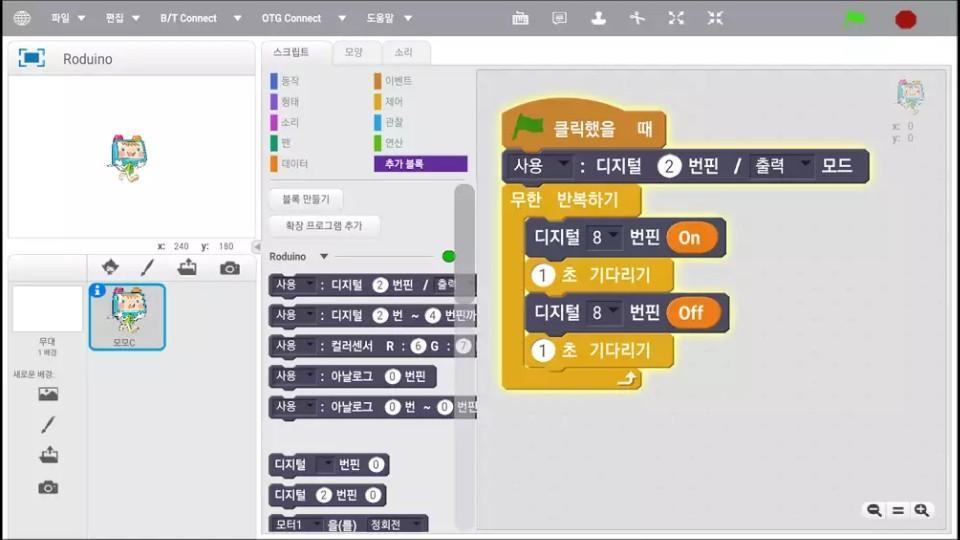Click the green Roduino connection indicator

tap(448, 257)
